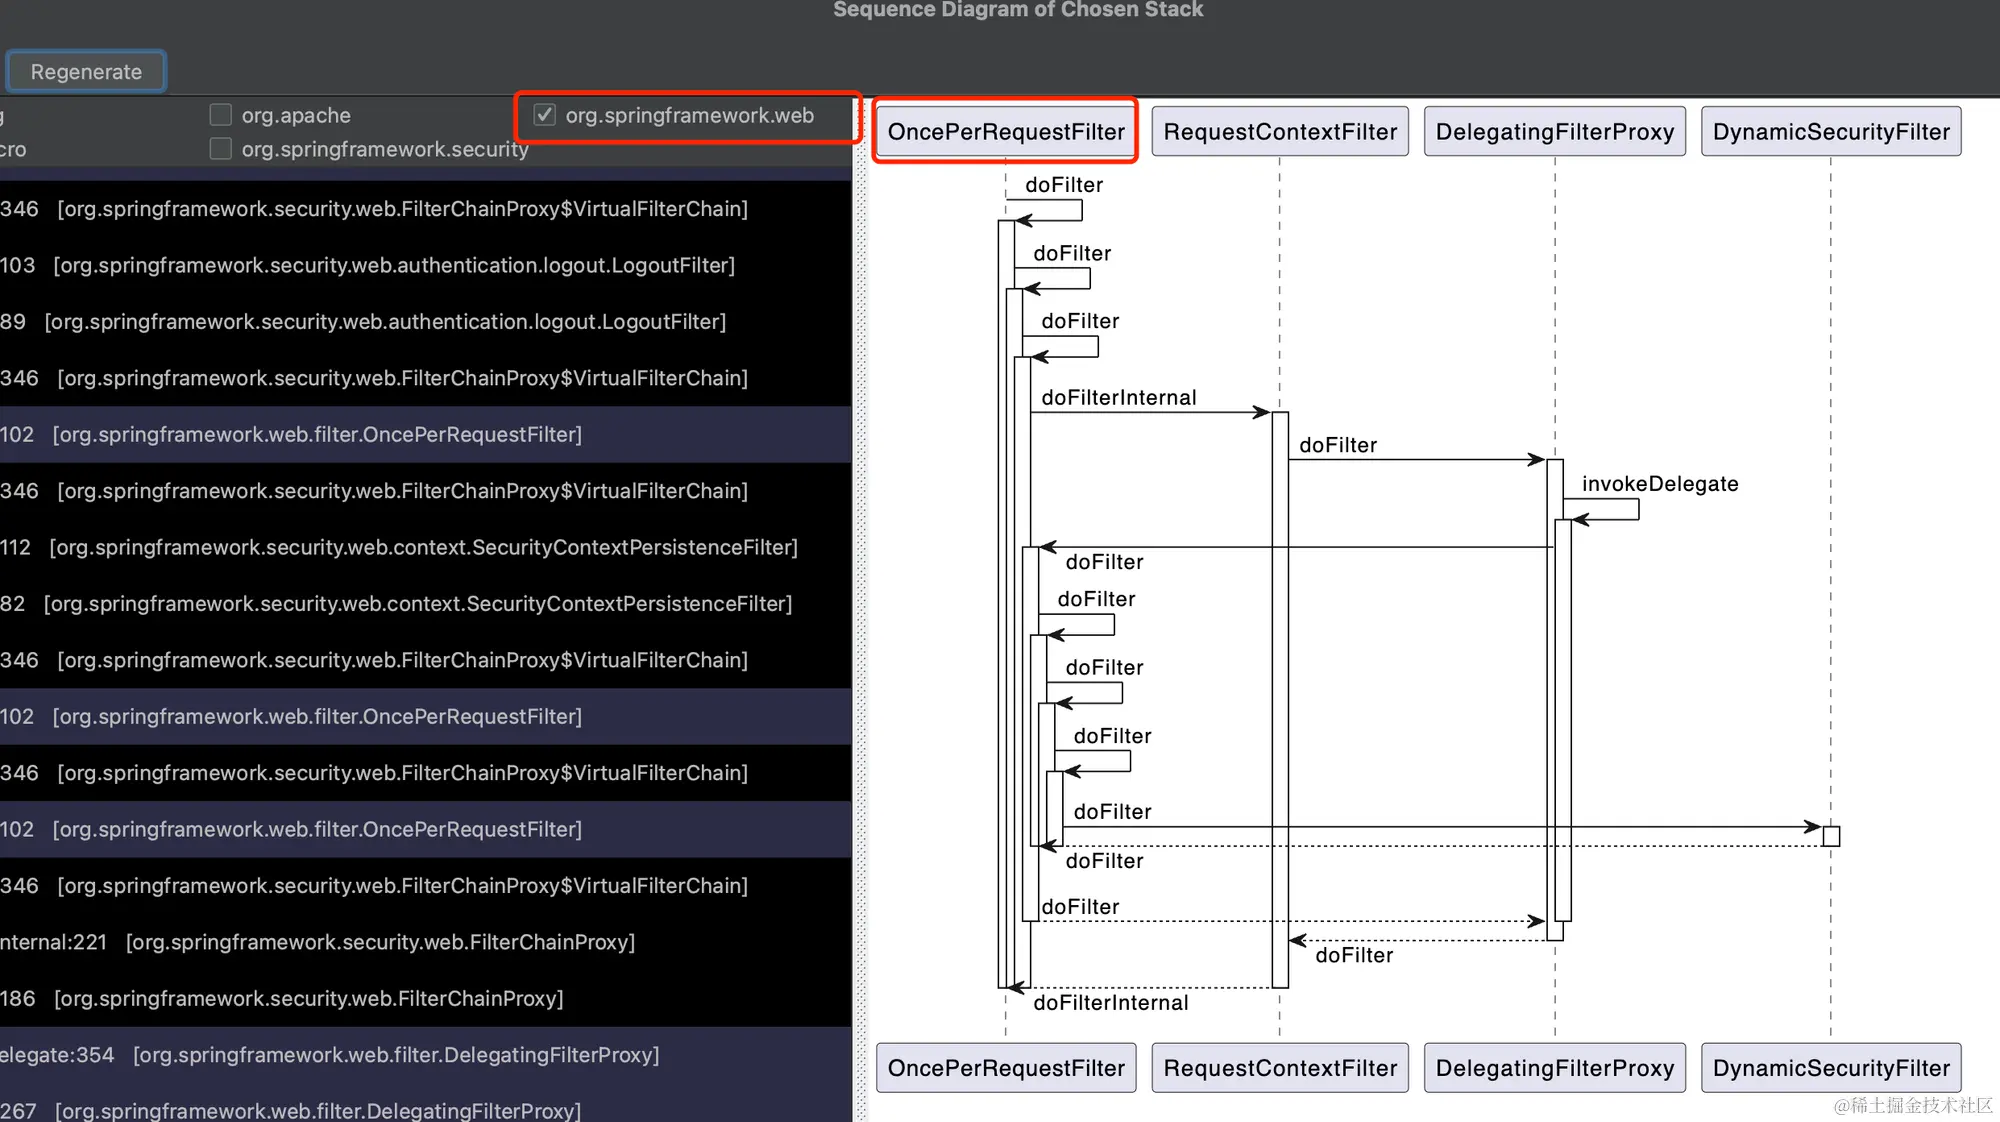The height and width of the screenshot is (1122, 2000).
Task: Uncheck the org.springframework.web checkbox
Action: pyautogui.click(x=545, y=115)
